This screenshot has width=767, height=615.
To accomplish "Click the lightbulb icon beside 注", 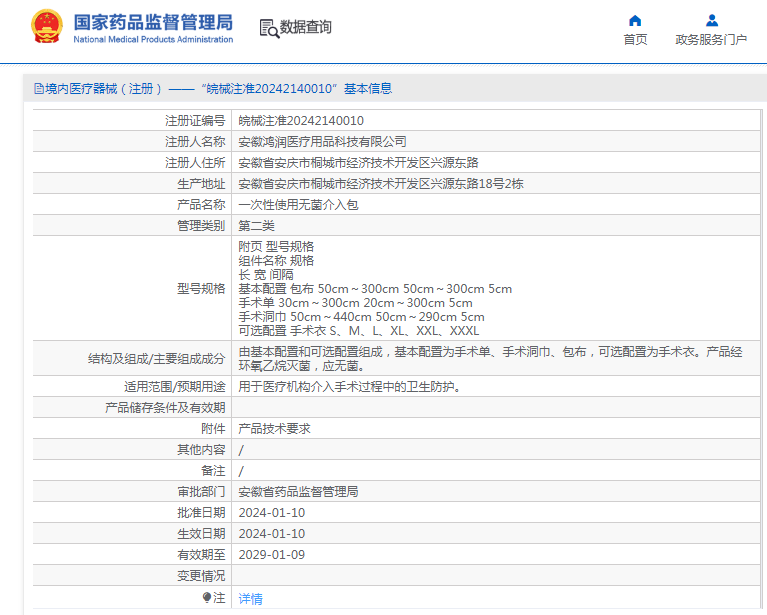I will (x=207, y=597).
